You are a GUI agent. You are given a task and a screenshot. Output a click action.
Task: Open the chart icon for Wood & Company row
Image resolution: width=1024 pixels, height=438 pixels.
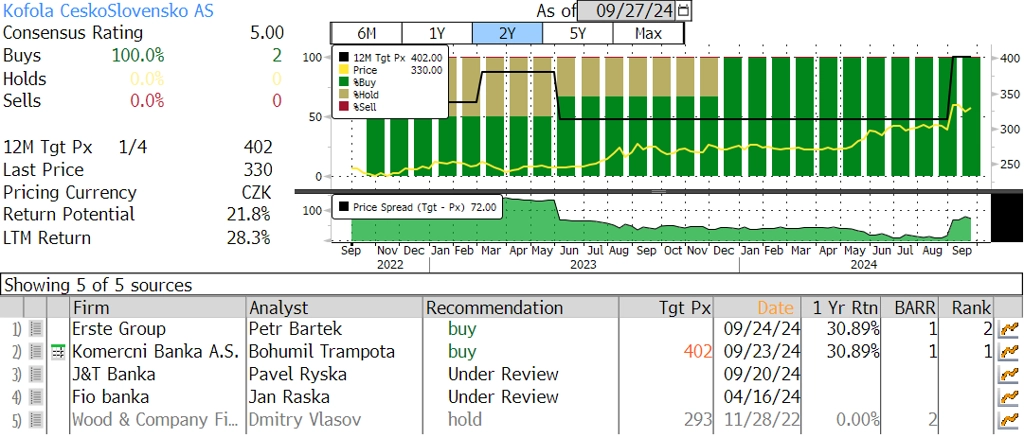(1009, 420)
